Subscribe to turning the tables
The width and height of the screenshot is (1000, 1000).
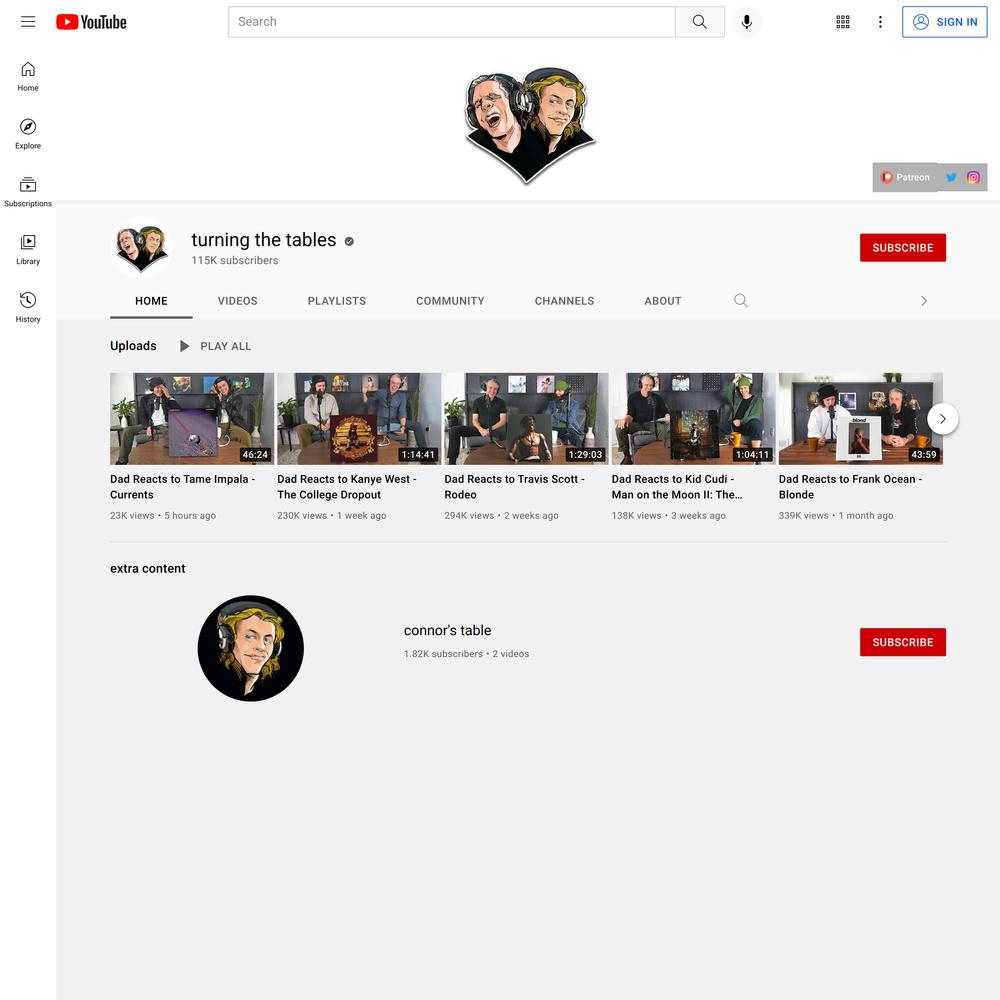click(x=902, y=247)
